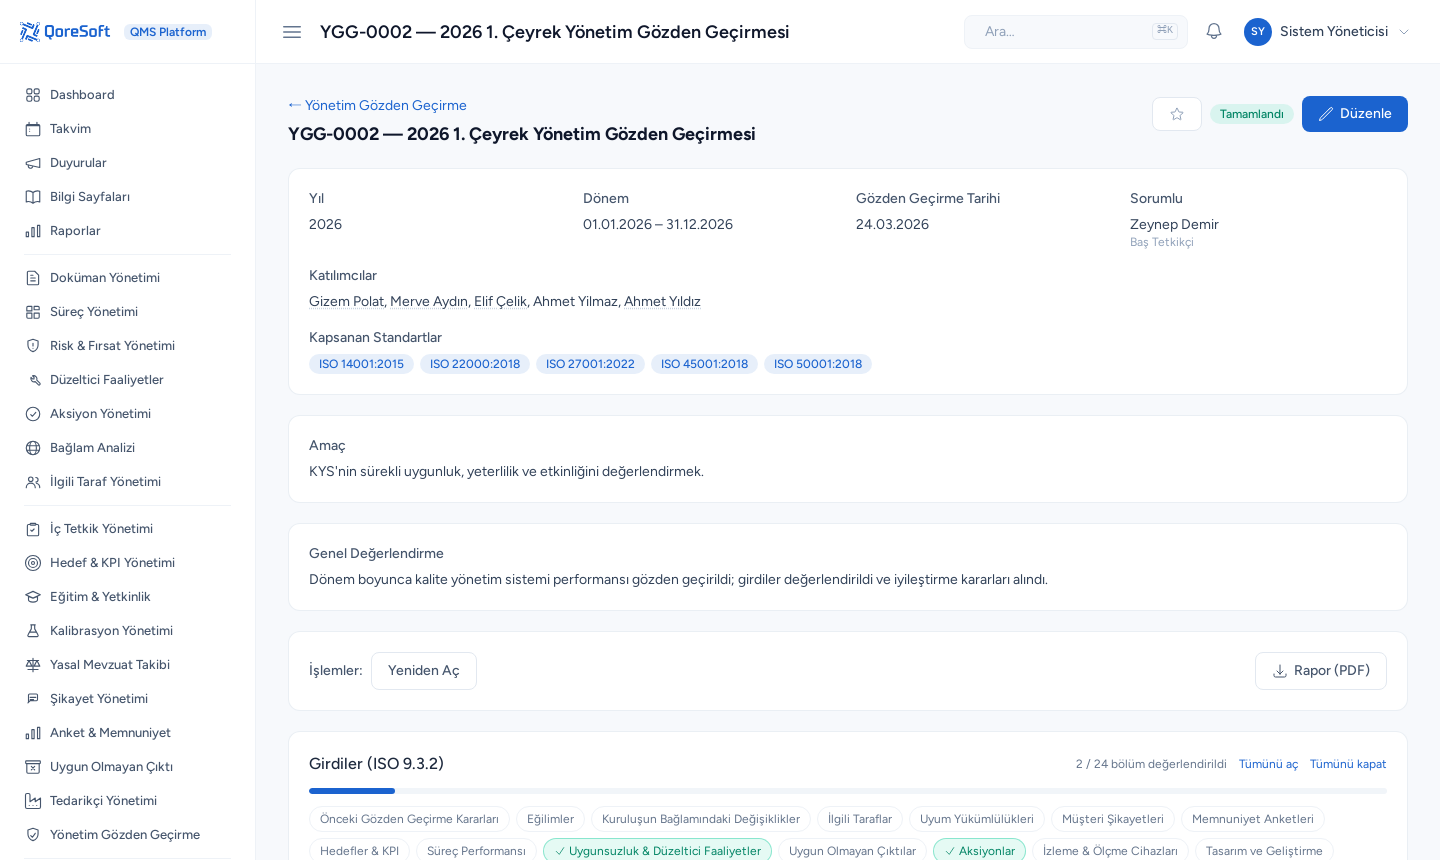Go back via Yönetim Gözden Geçirme link
1440x860 pixels.
[x=378, y=106]
